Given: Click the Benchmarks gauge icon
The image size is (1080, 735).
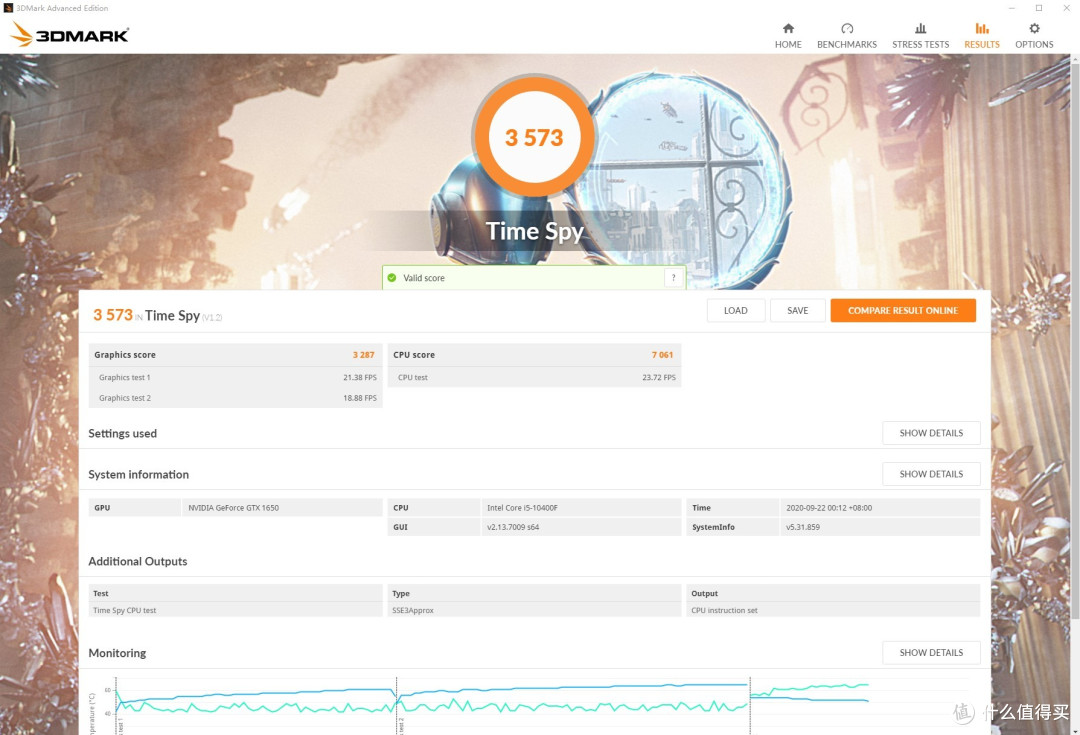Looking at the screenshot, I should tap(847, 28).
